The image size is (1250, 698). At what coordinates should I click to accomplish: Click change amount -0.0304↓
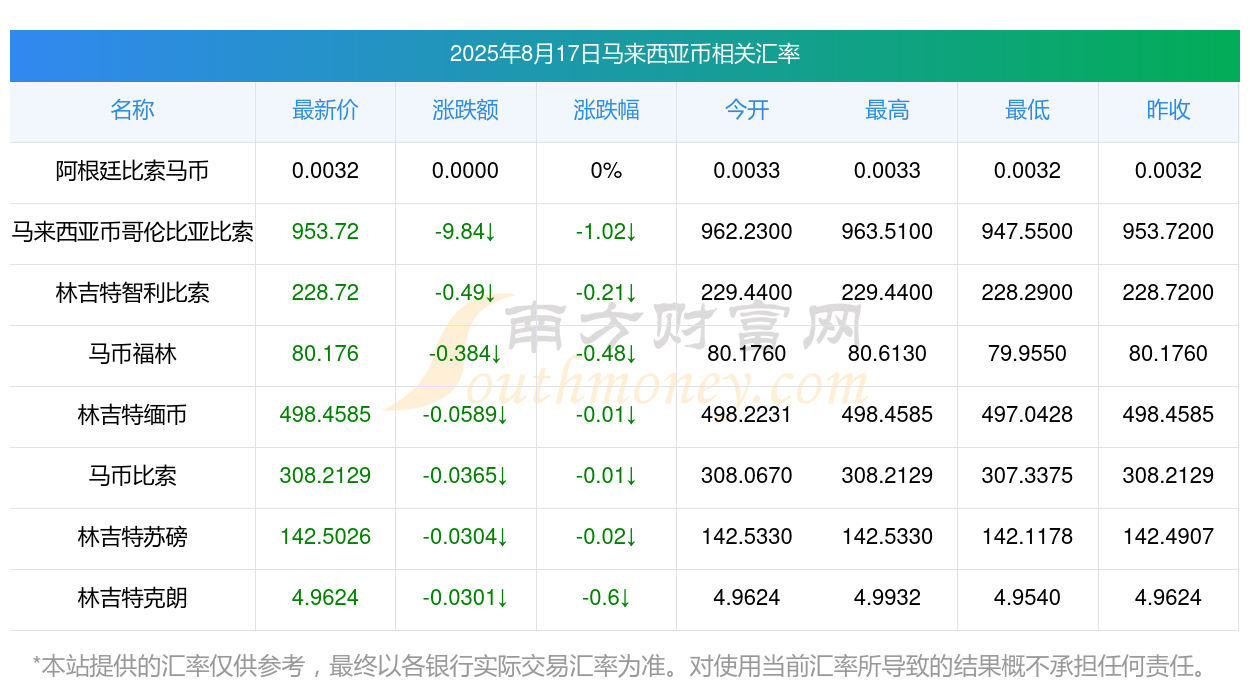(465, 537)
